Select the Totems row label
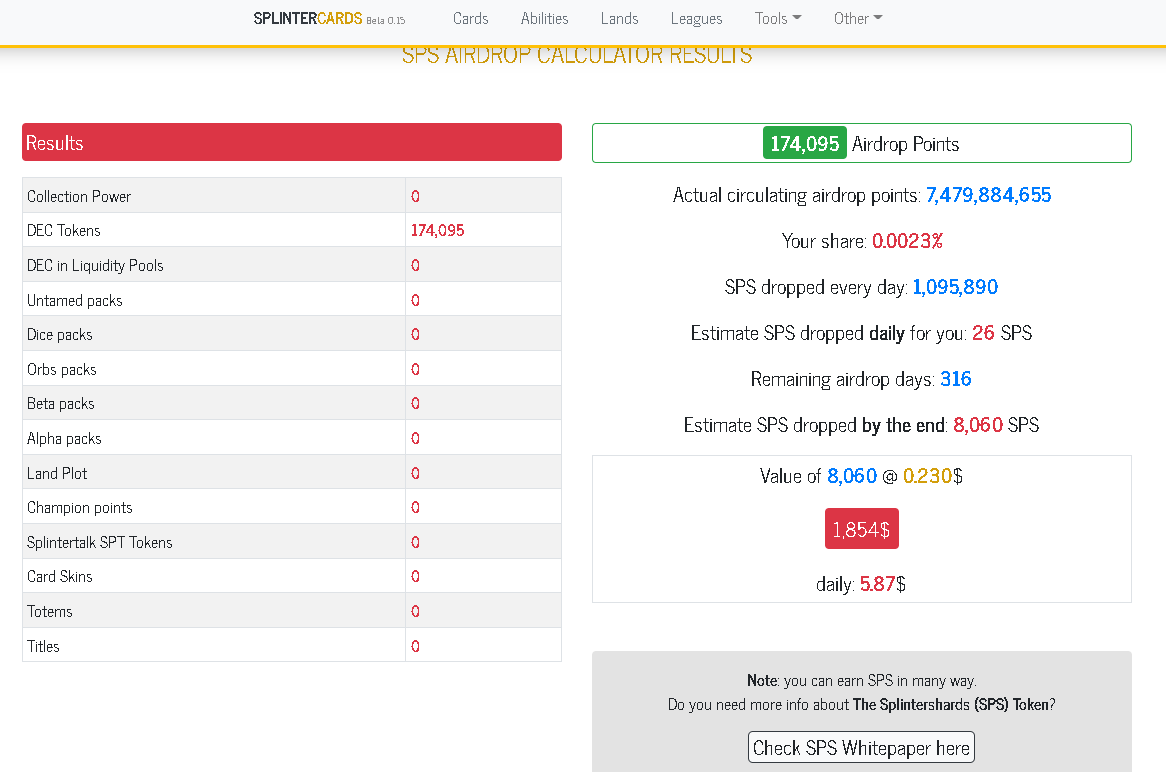Screen dimensions: 1166x772 (x=50, y=611)
